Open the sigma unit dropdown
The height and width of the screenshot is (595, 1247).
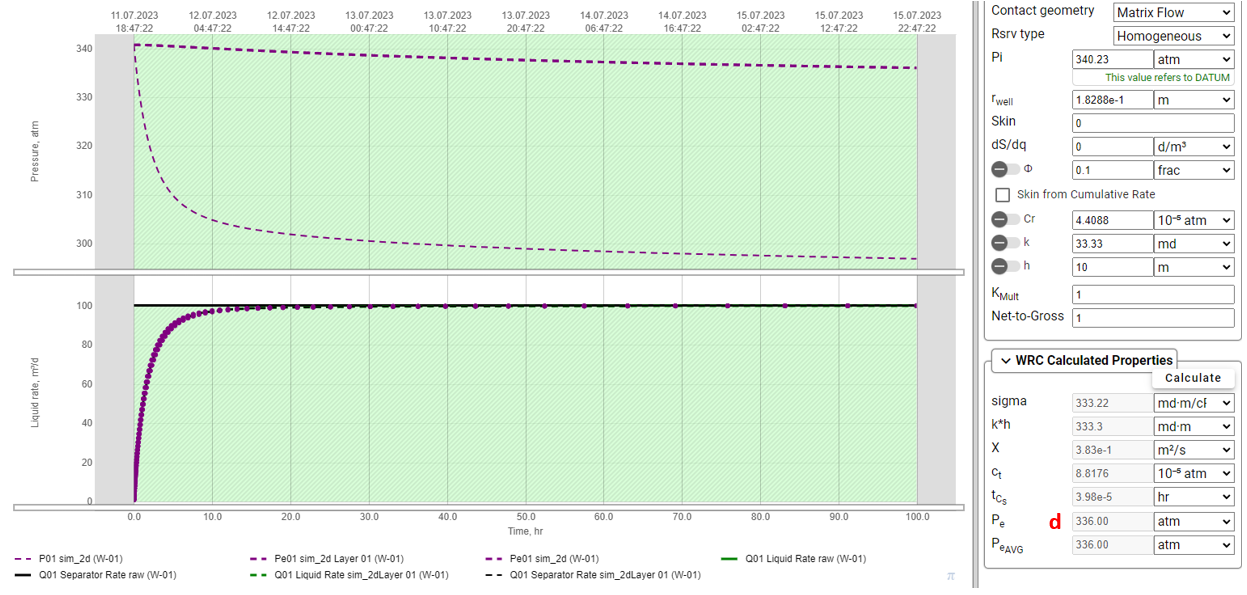(1194, 403)
